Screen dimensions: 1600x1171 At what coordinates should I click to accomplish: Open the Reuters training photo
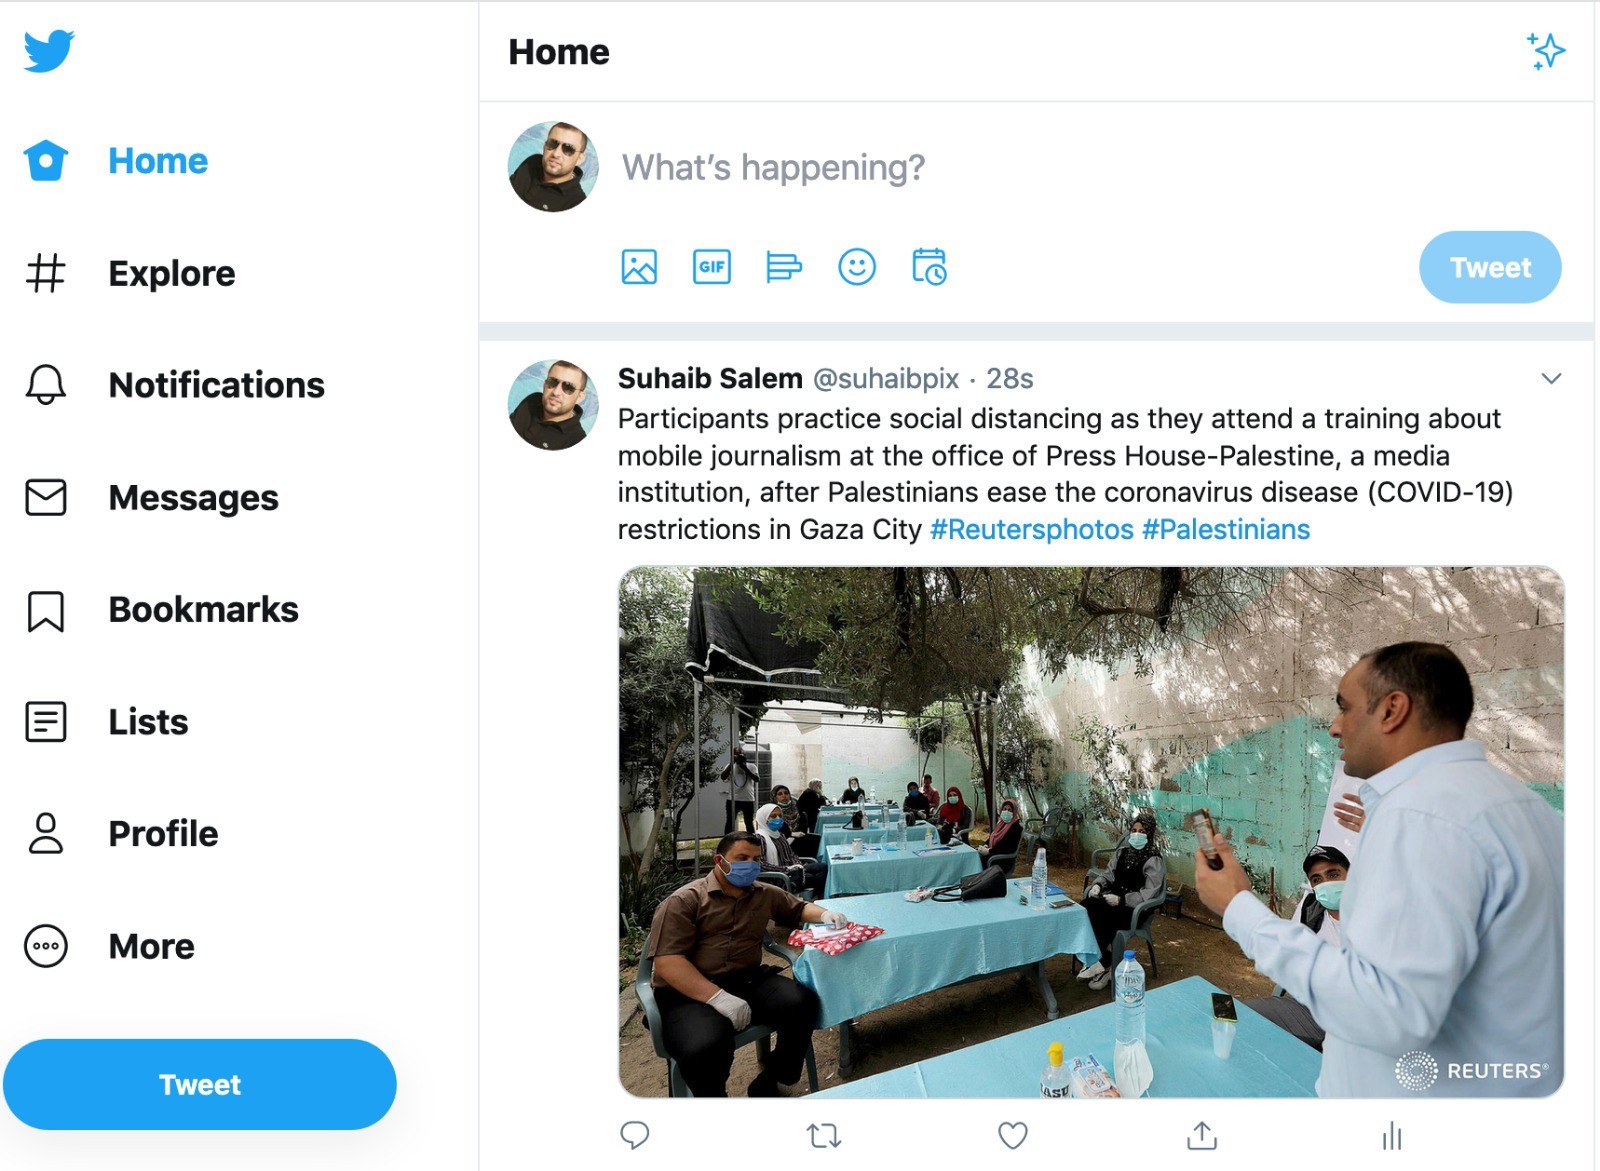[1090, 832]
